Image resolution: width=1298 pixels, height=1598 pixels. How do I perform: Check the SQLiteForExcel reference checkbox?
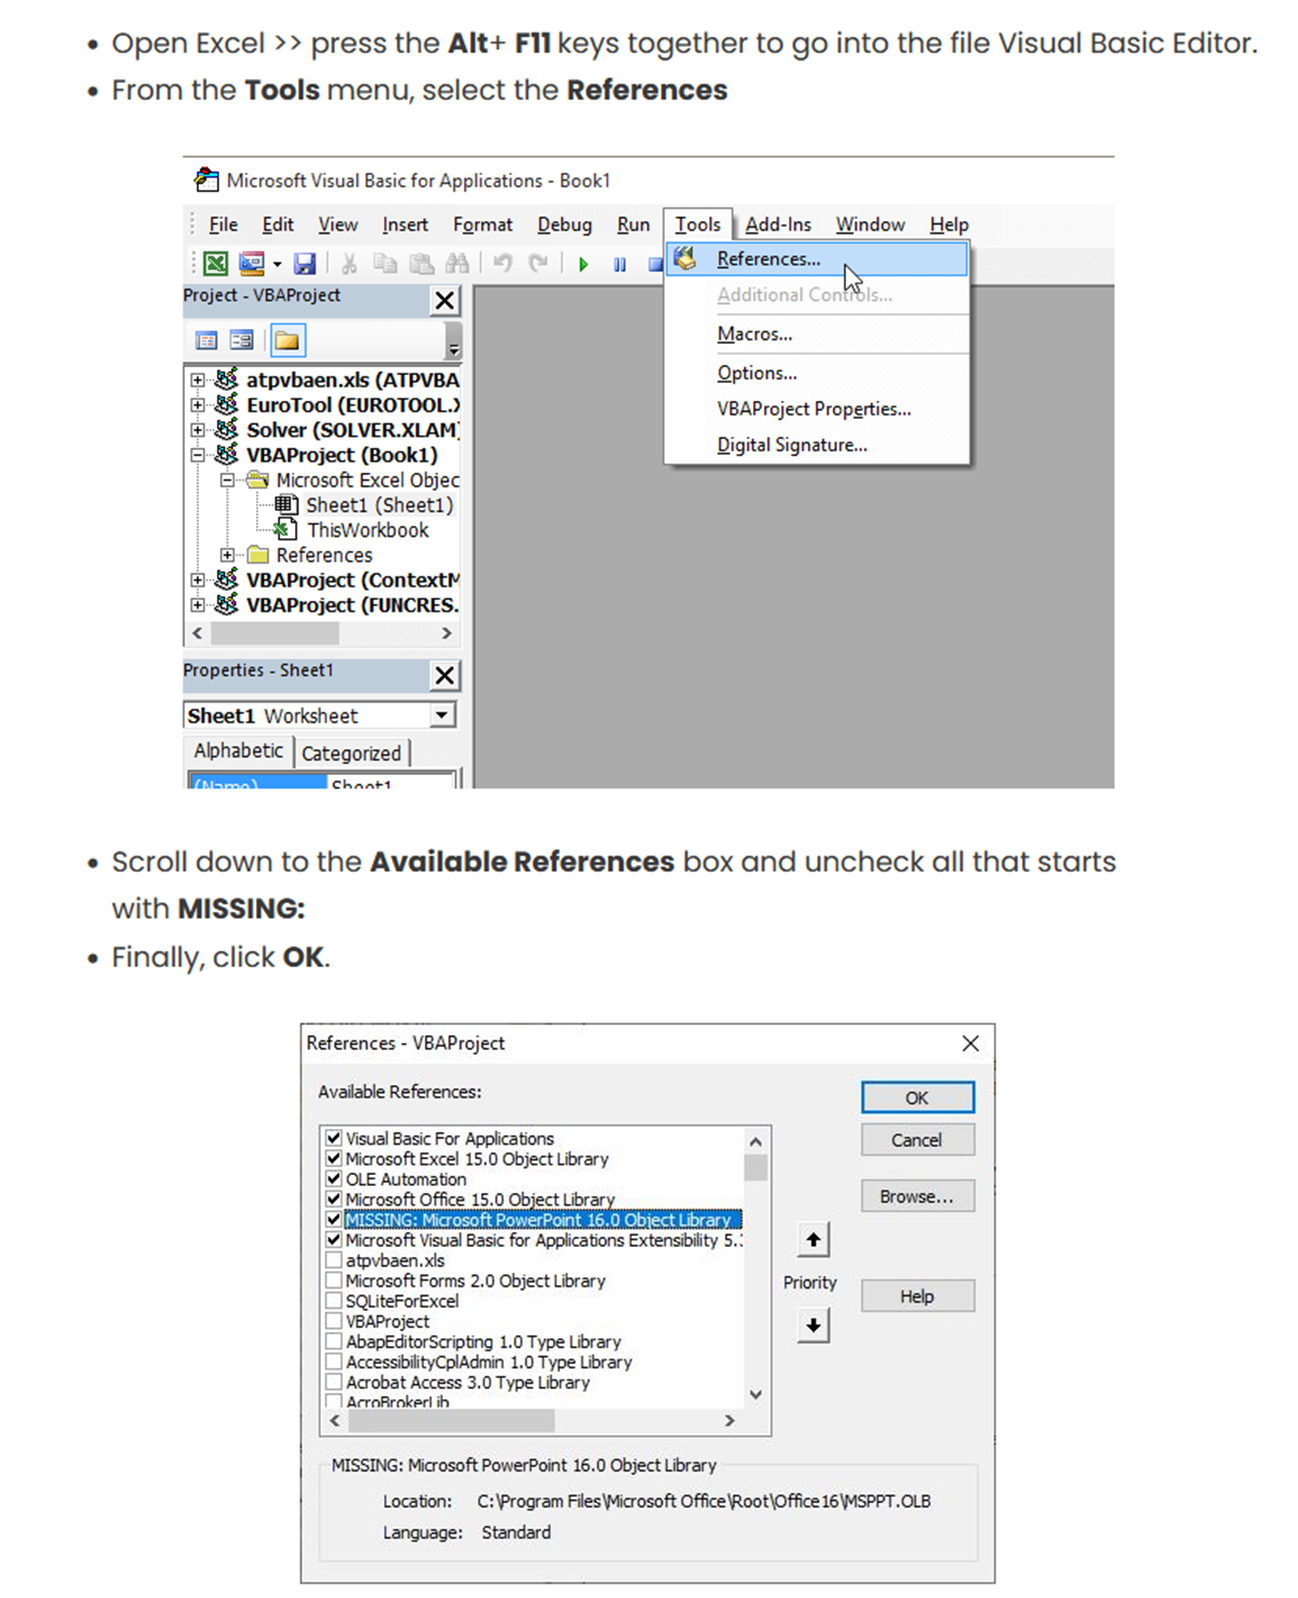334,1301
